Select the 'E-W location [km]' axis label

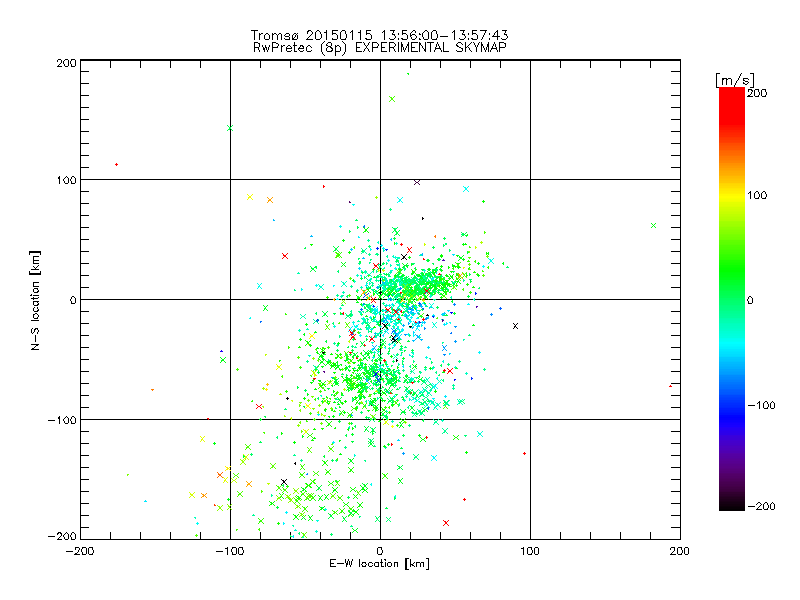coord(379,564)
